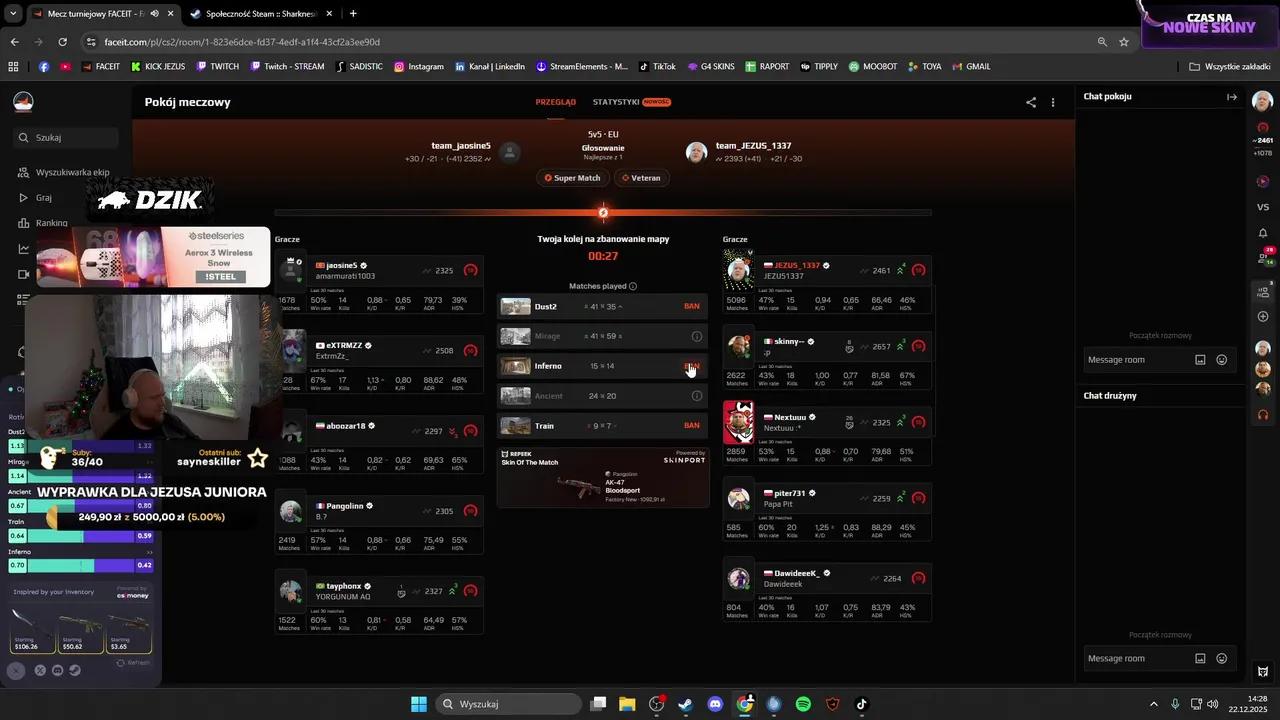
Task: Click the Nextuuu player avatar
Action: click(739, 422)
